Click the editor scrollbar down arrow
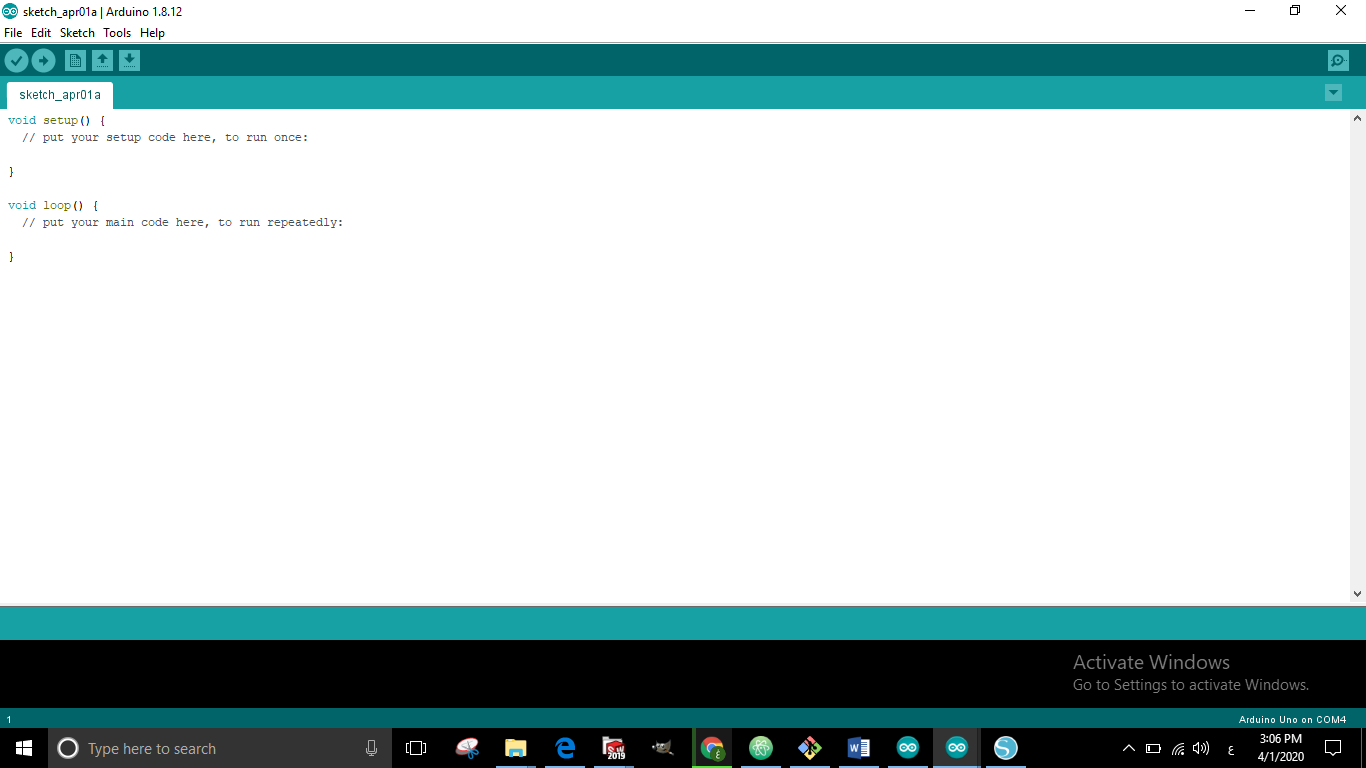 click(x=1358, y=594)
